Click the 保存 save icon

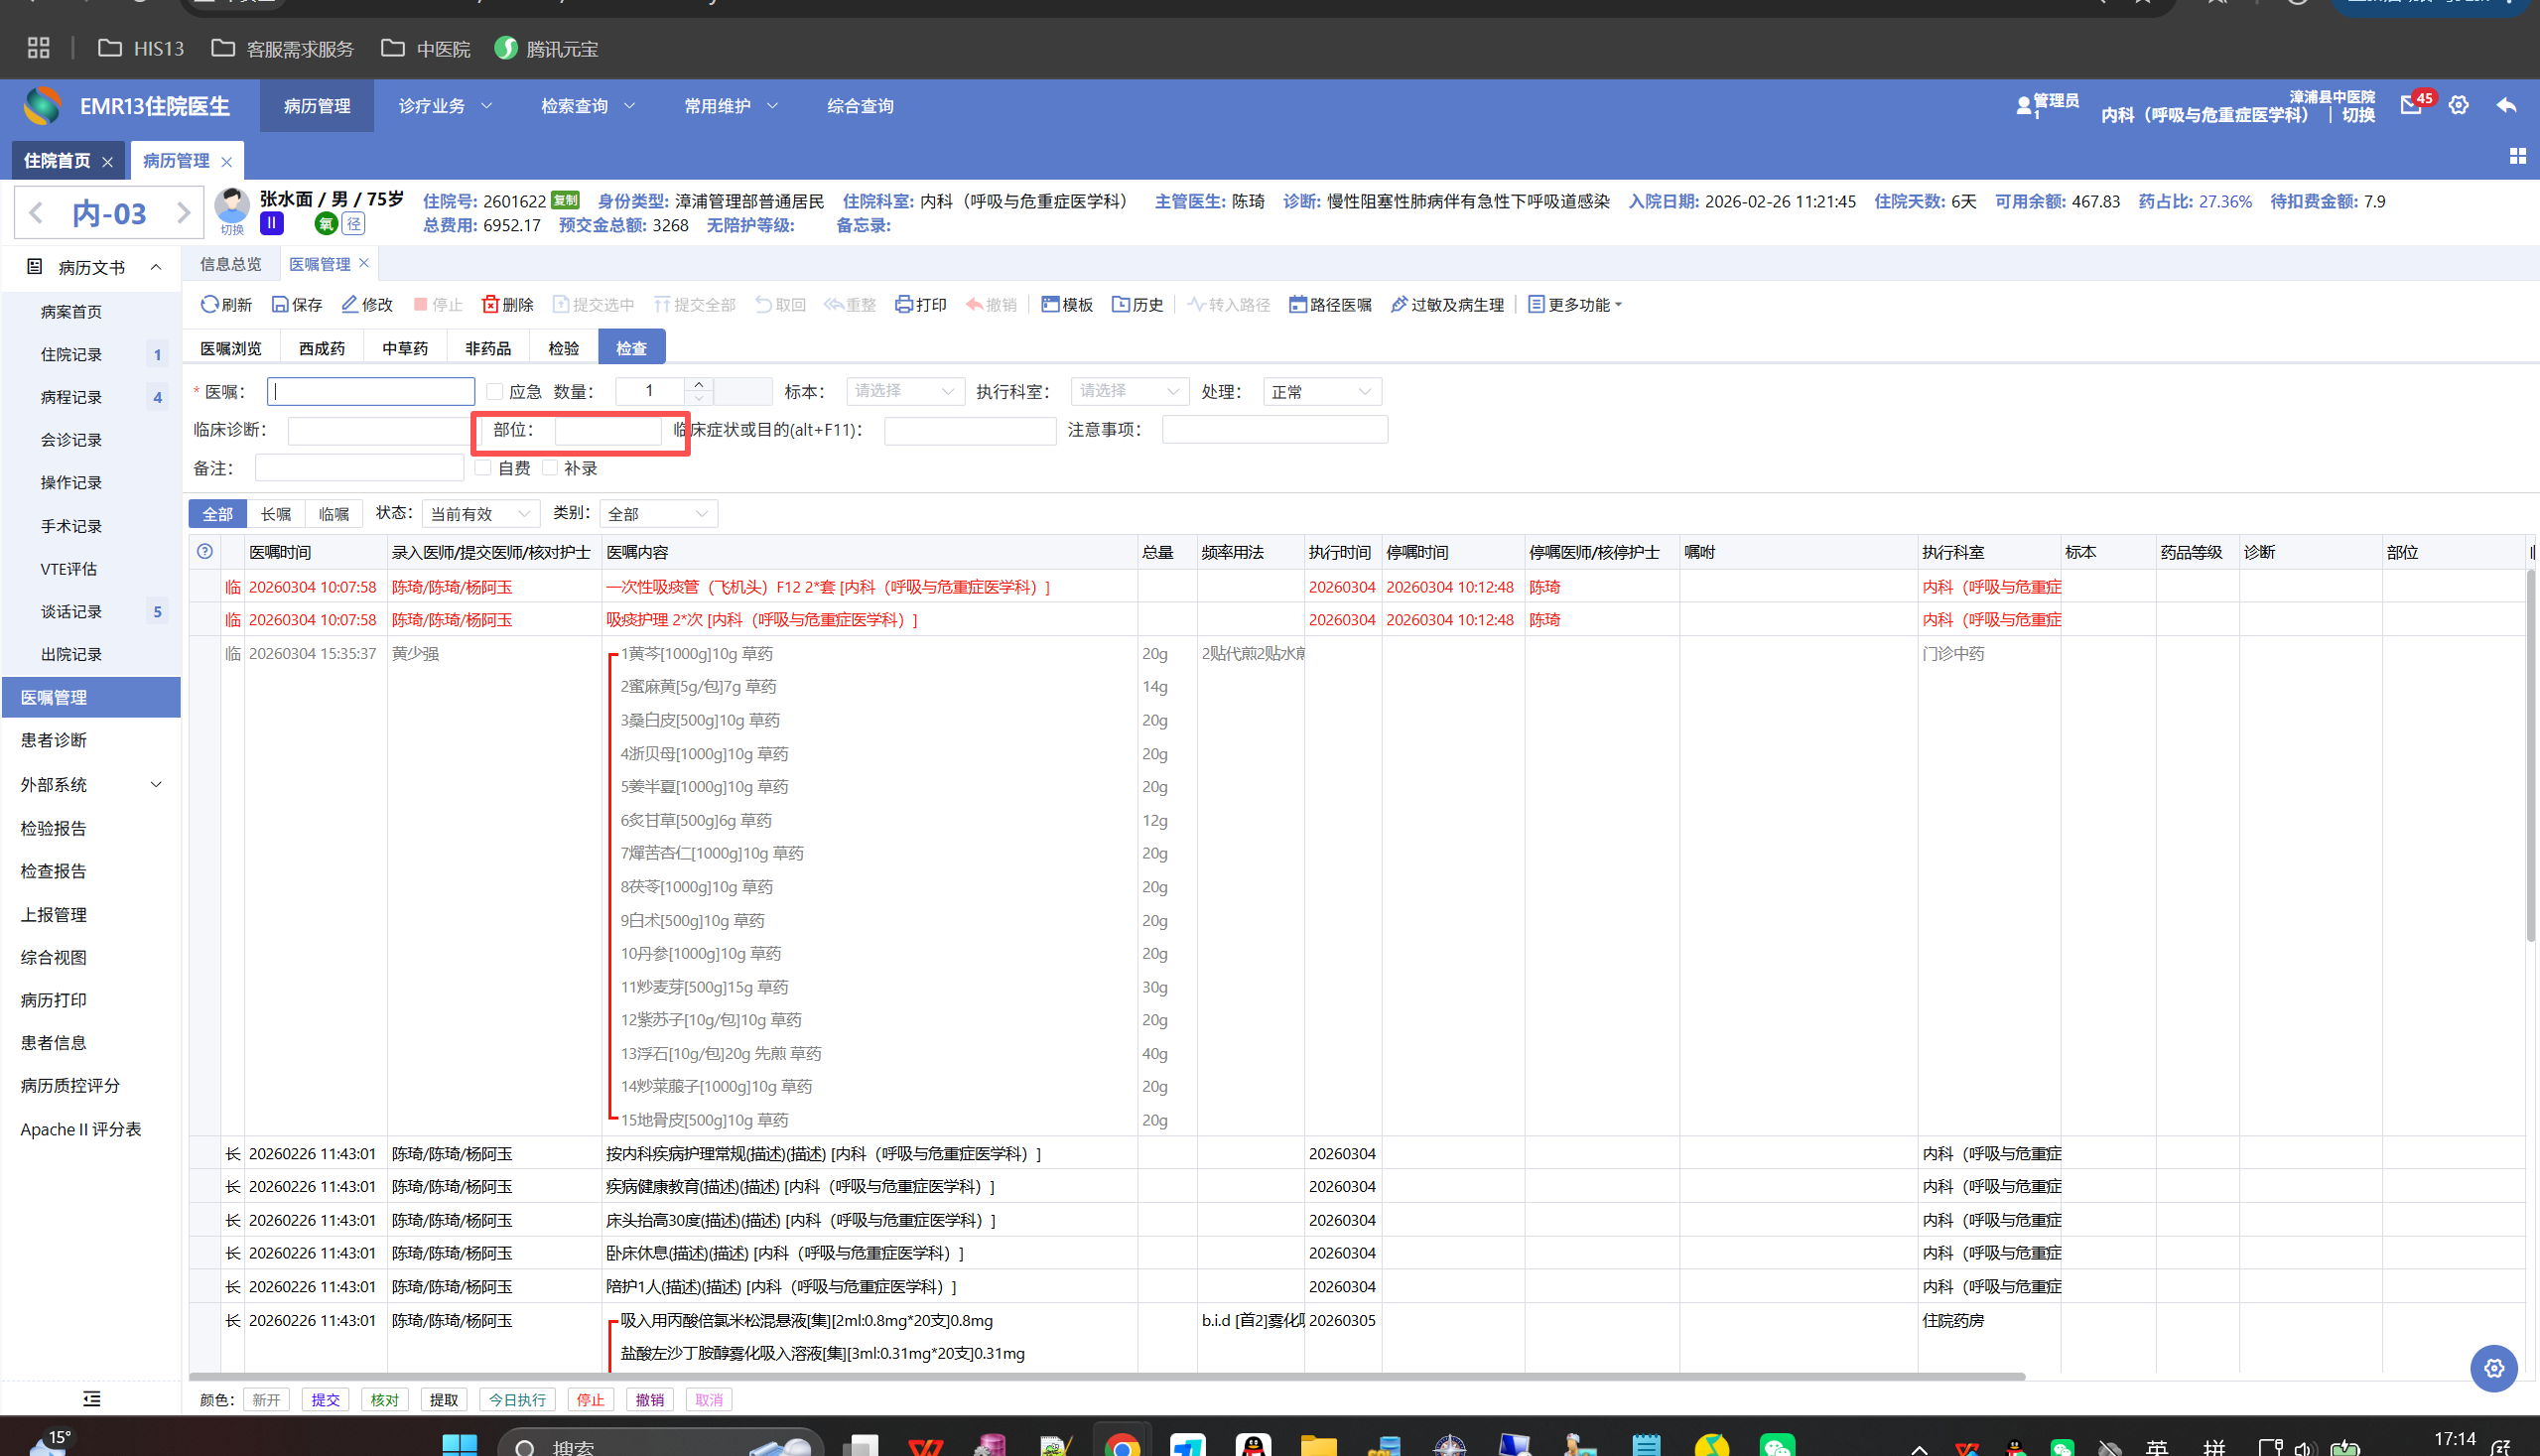pos(281,304)
